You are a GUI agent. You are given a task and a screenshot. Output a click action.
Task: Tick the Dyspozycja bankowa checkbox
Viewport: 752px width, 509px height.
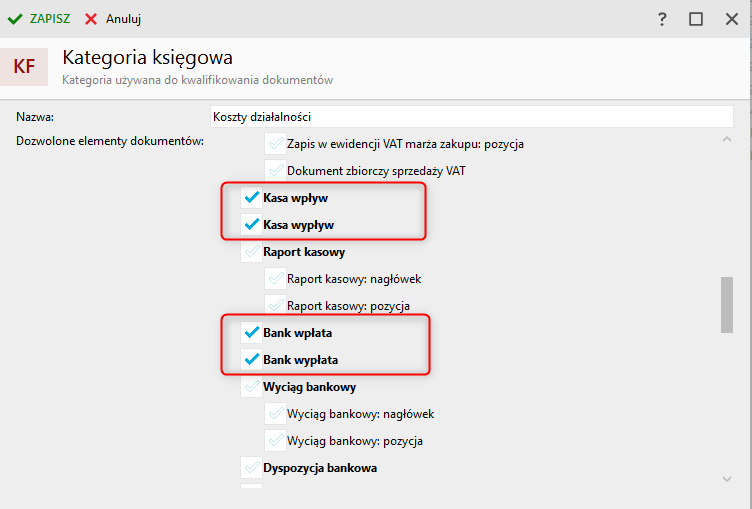tap(252, 468)
